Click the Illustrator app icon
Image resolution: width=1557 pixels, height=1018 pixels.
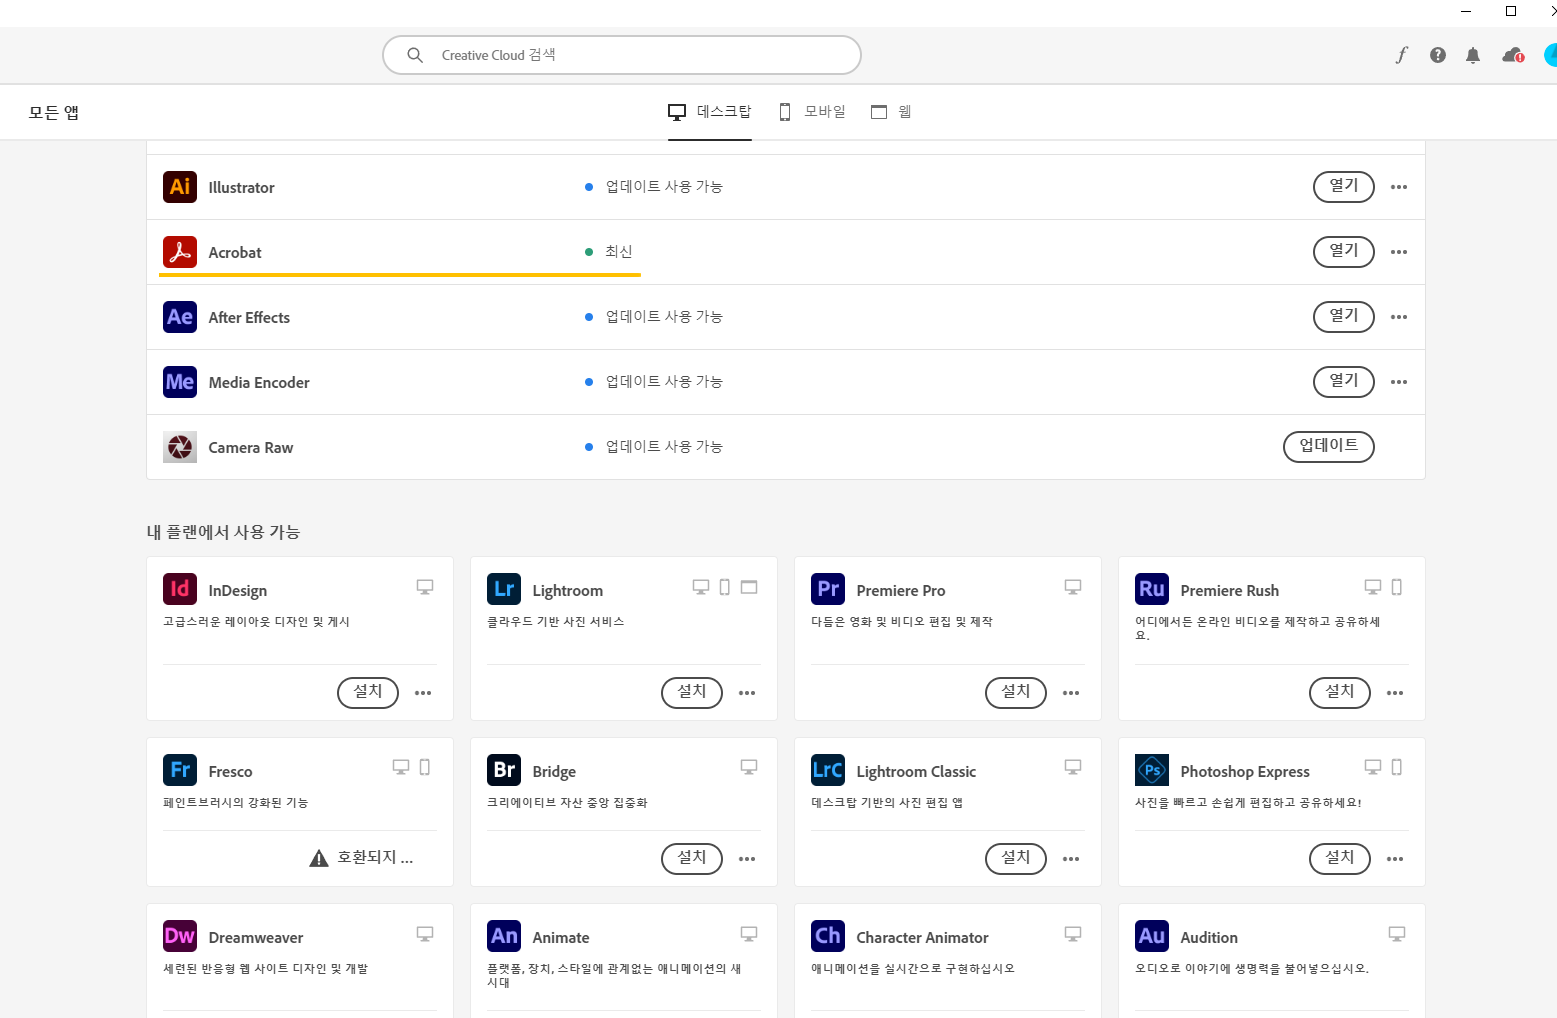click(x=180, y=187)
